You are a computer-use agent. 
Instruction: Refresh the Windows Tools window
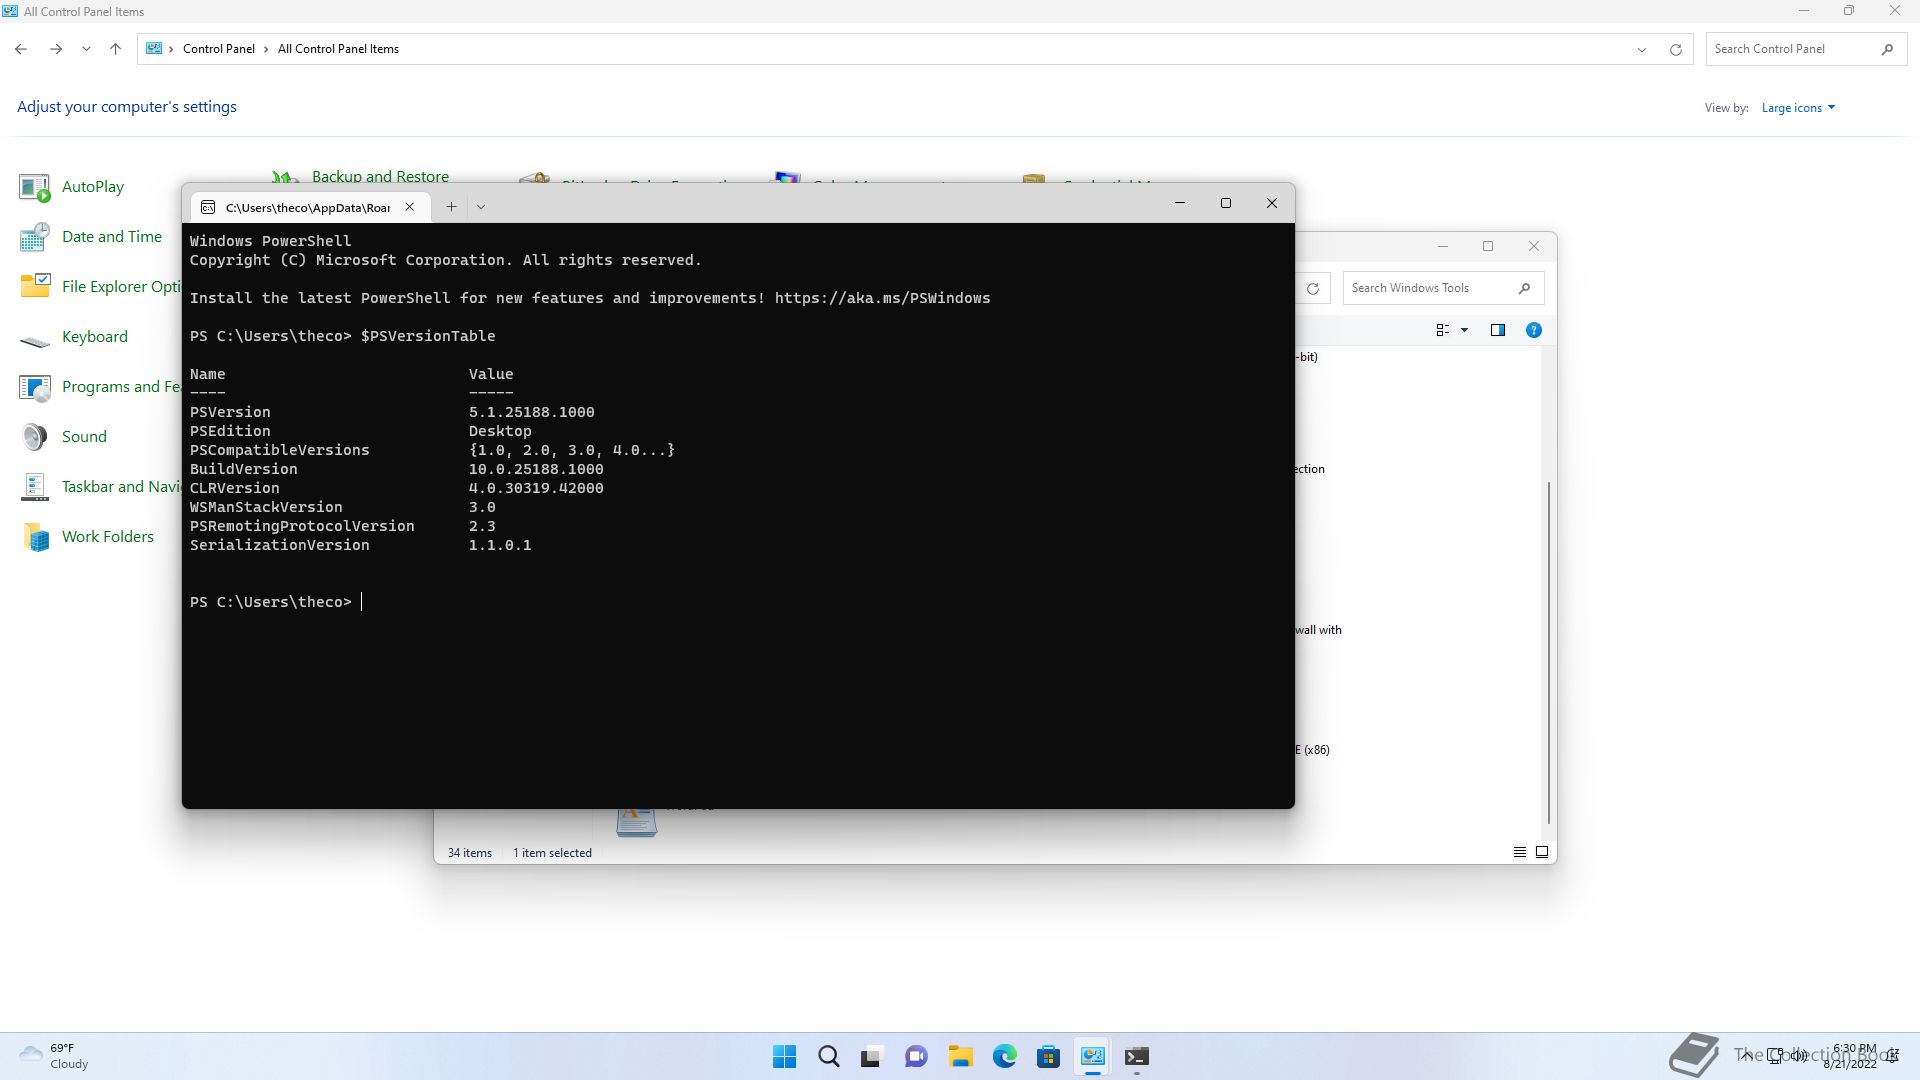(x=1313, y=288)
